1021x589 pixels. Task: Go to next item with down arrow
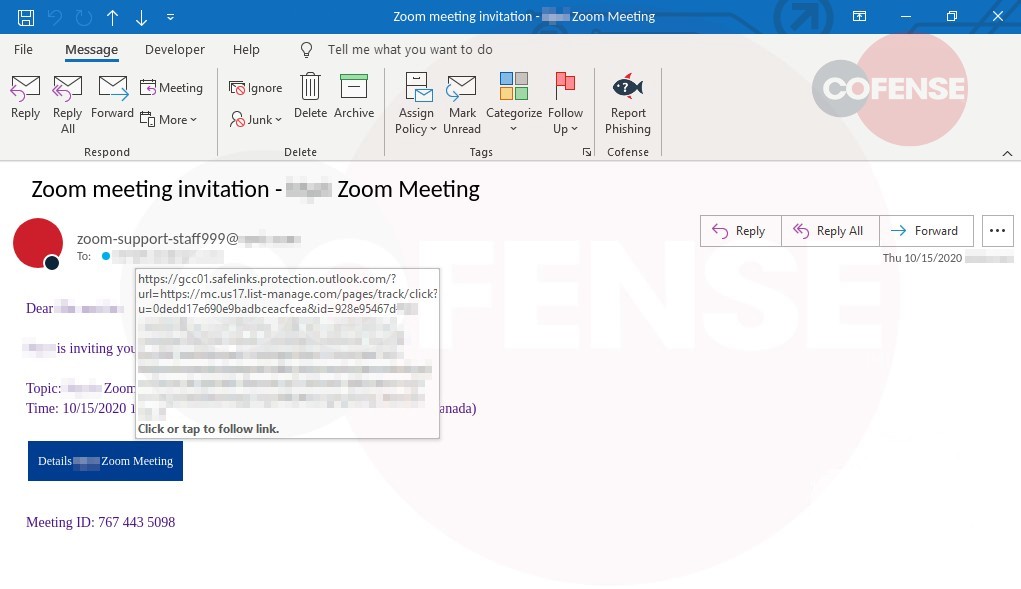141,17
